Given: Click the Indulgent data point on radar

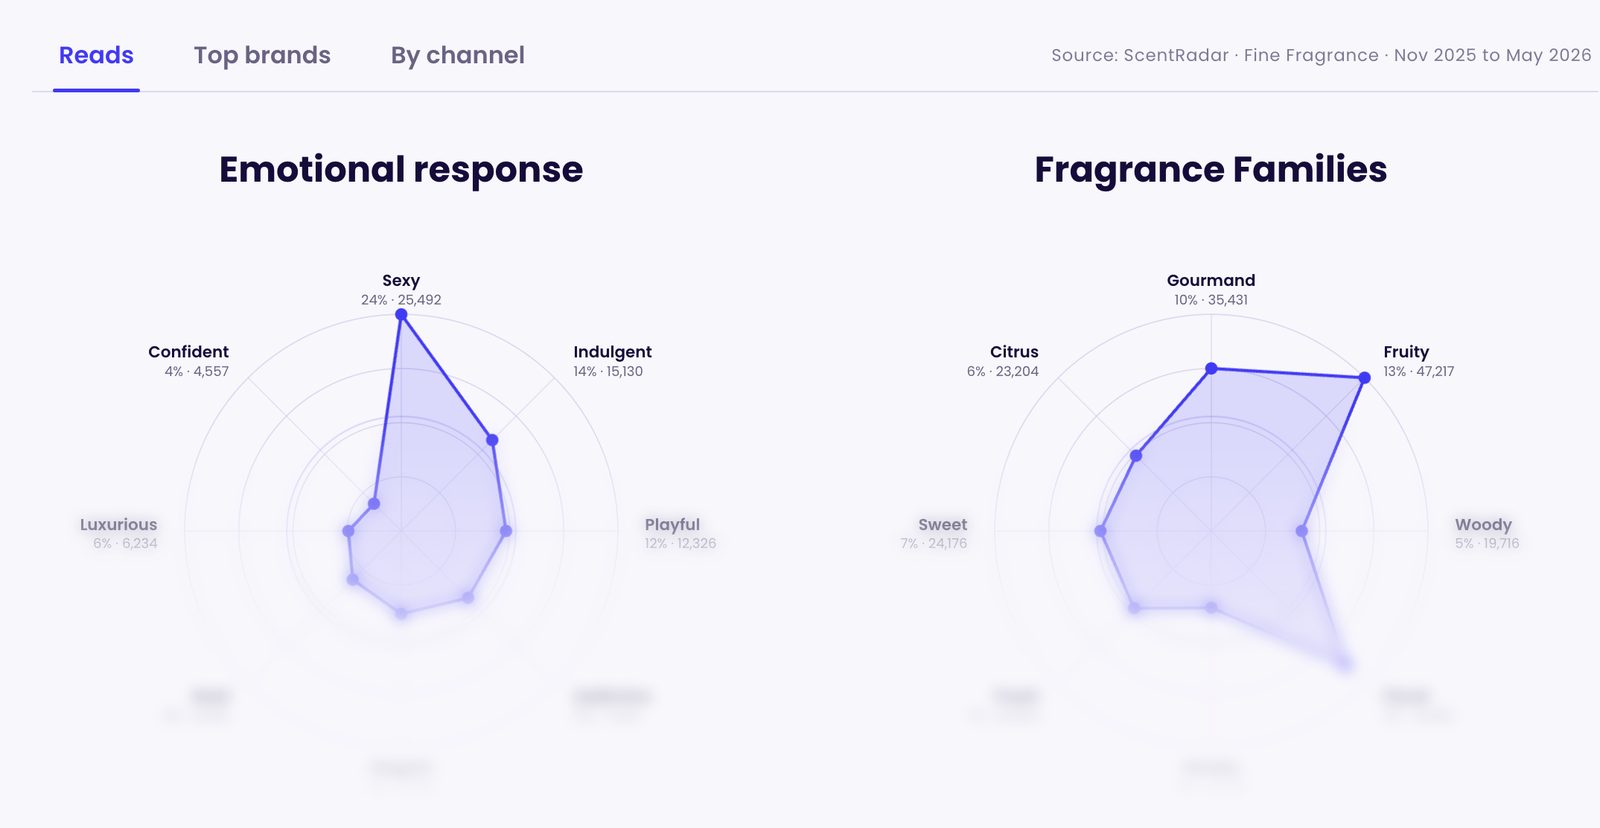Looking at the screenshot, I should [492, 440].
